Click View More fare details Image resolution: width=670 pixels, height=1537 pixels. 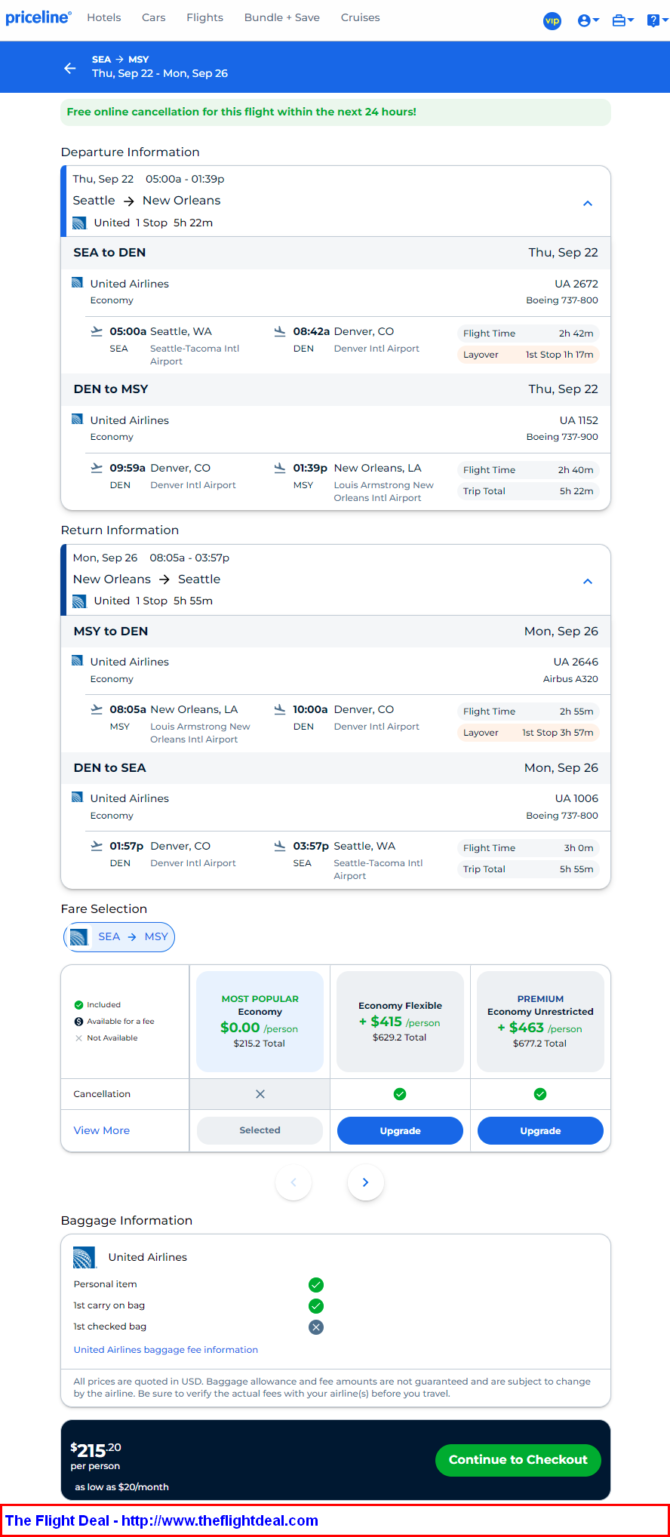(101, 1130)
